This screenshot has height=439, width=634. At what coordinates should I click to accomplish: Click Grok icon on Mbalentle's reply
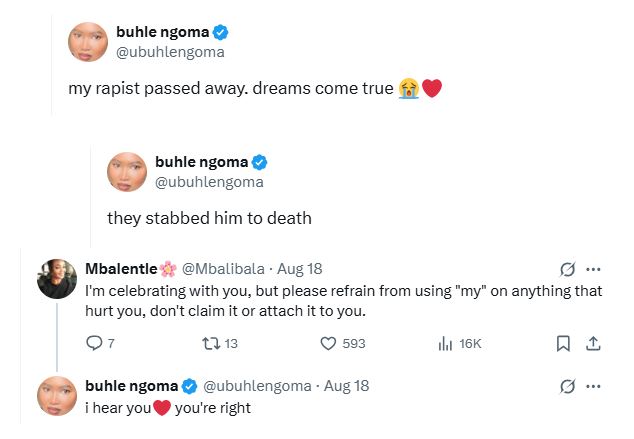point(567,269)
